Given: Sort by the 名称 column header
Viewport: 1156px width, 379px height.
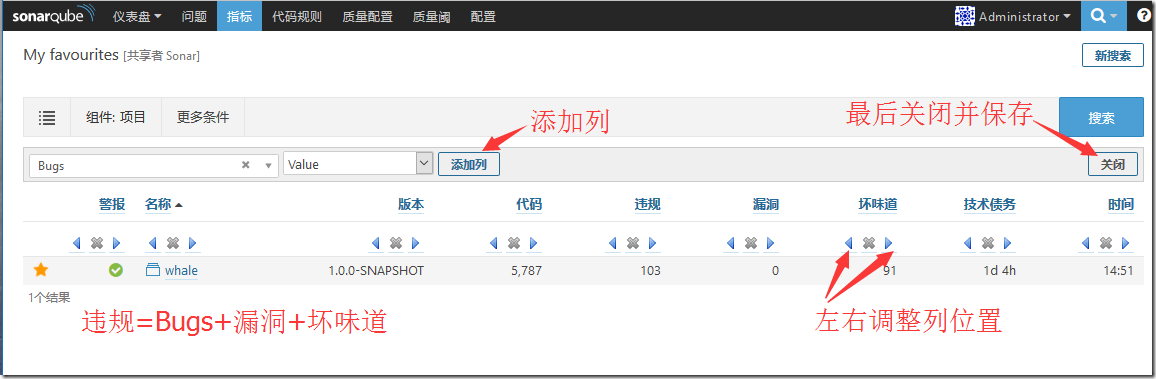Looking at the screenshot, I should pos(158,204).
